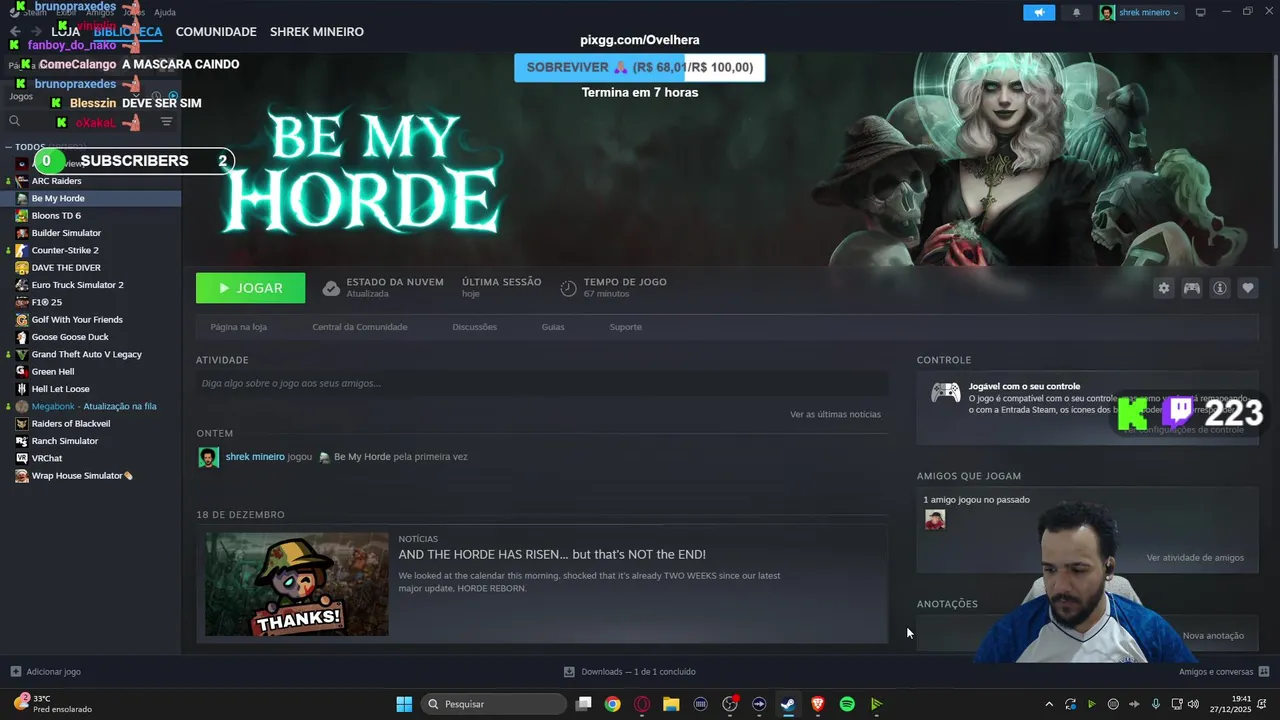This screenshot has height=720, width=1280.
Task: Select Builder Simulator in library
Action: pyautogui.click(x=91, y=233)
